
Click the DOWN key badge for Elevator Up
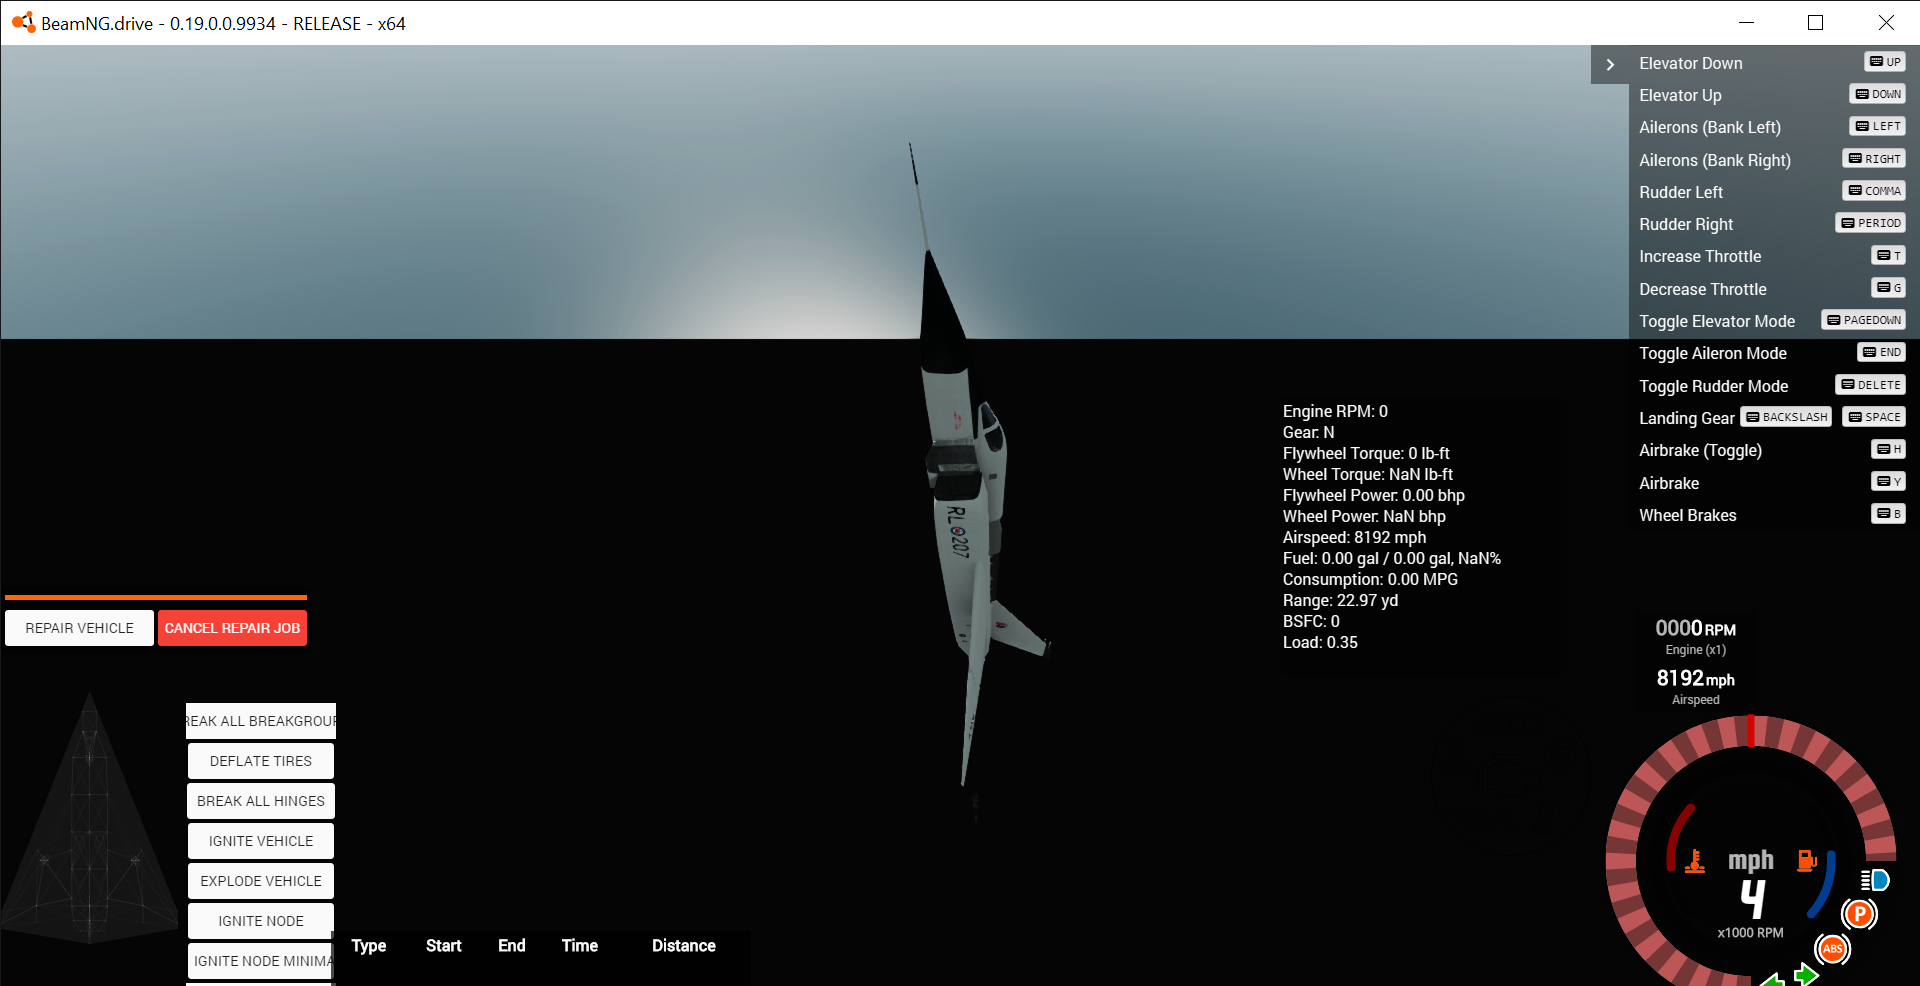1877,94
